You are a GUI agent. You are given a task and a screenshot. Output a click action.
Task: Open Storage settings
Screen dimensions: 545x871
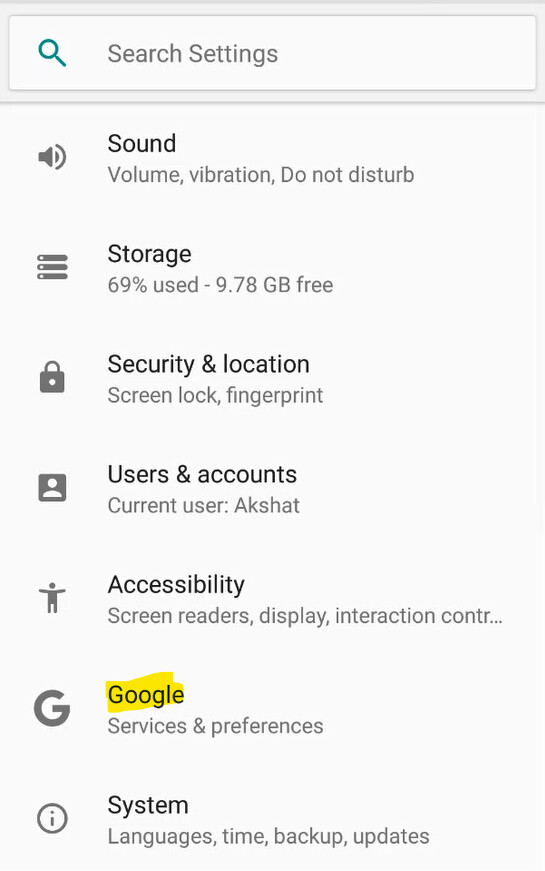click(x=272, y=268)
